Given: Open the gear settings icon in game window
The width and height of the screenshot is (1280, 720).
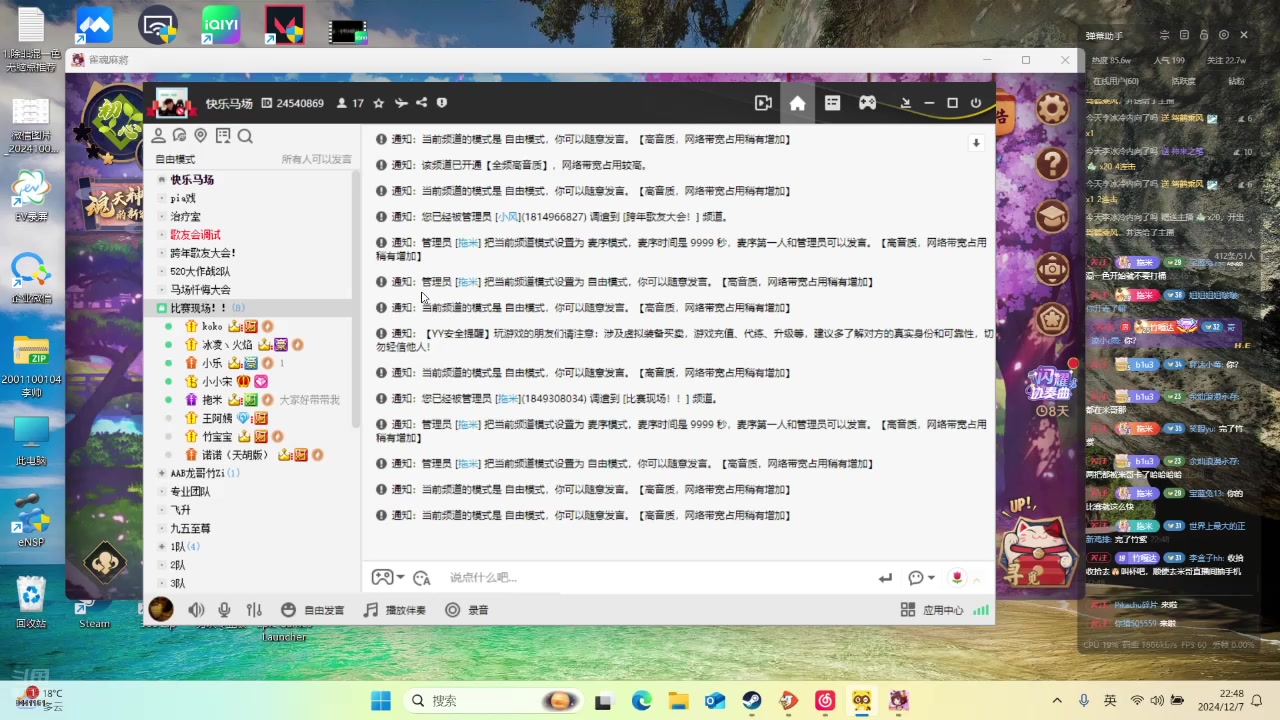Looking at the screenshot, I should point(1052,108).
